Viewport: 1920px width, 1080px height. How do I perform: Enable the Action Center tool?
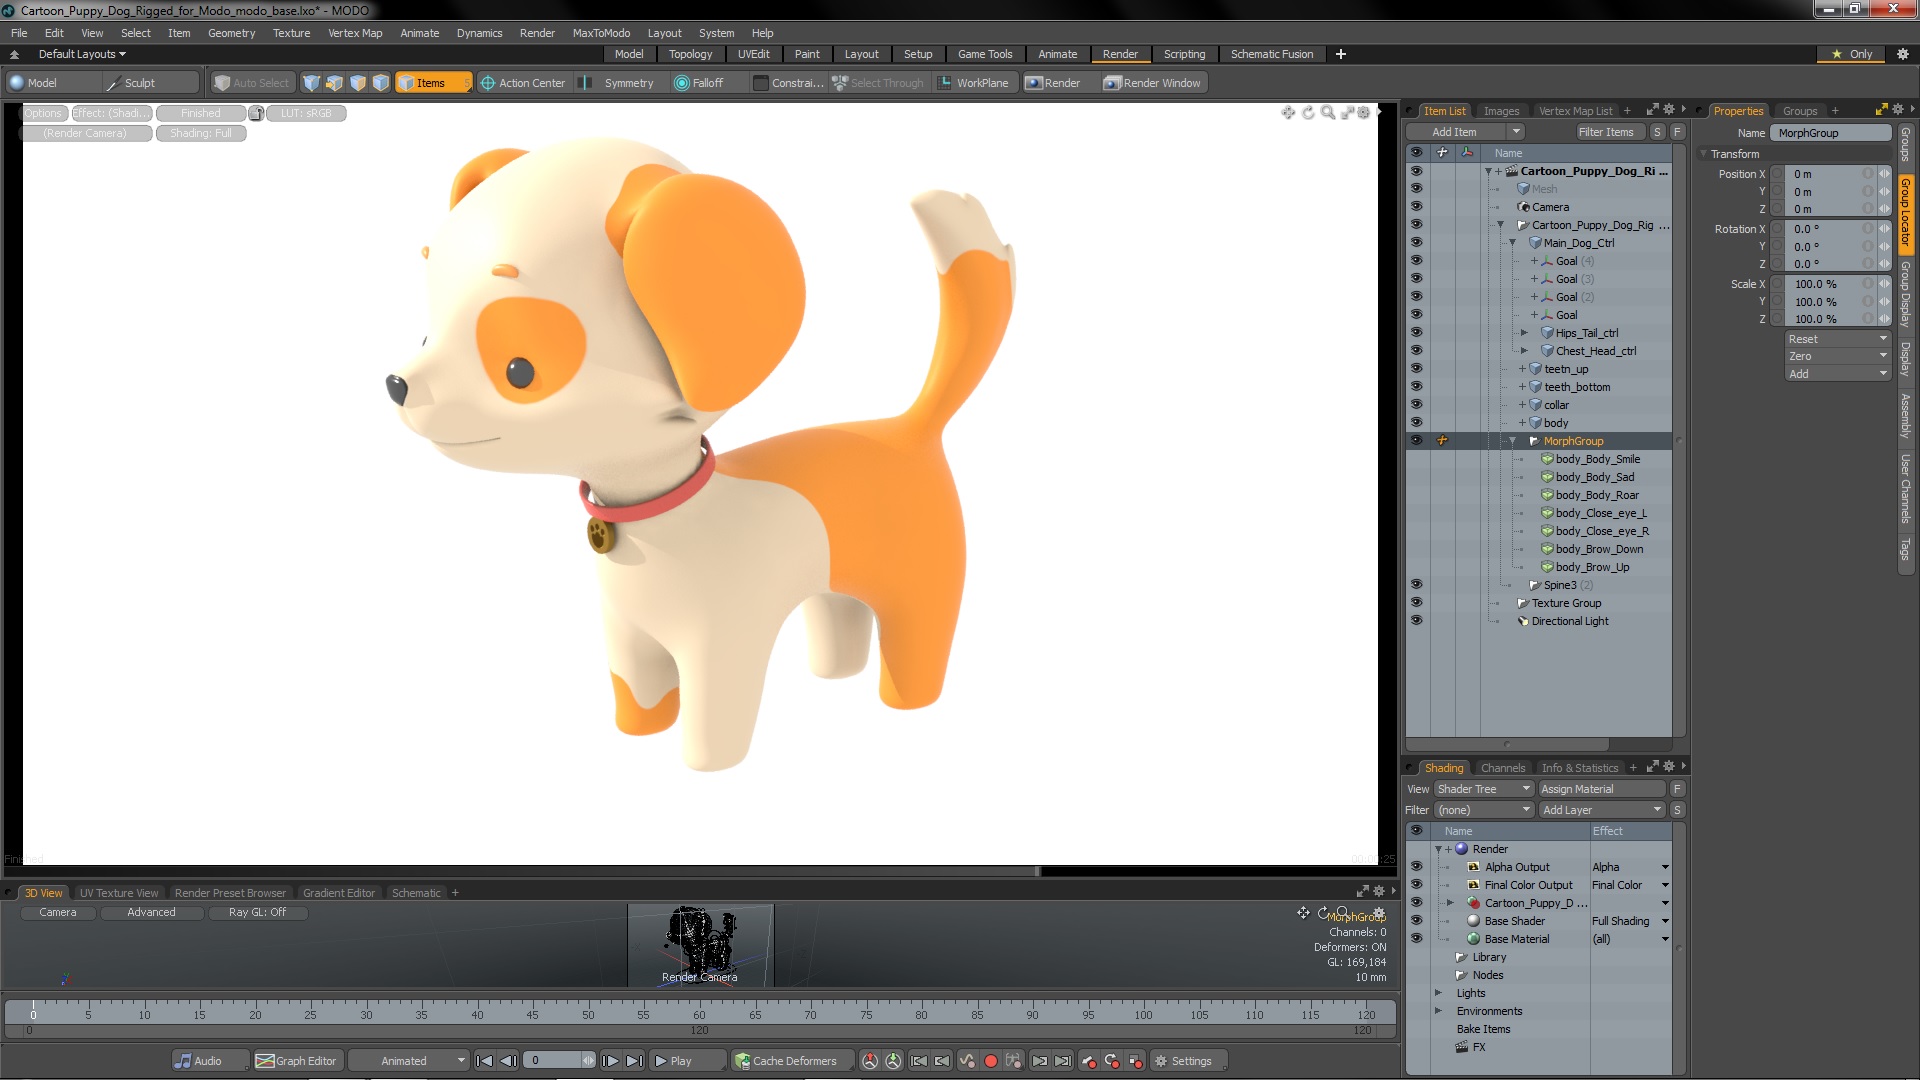point(522,83)
